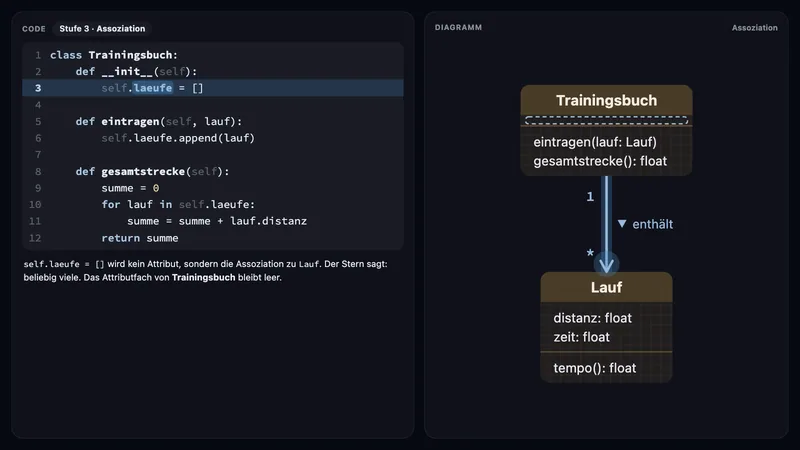The width and height of the screenshot is (800, 450).
Task: Click the Lauf class title in diagram
Action: [x=606, y=287]
